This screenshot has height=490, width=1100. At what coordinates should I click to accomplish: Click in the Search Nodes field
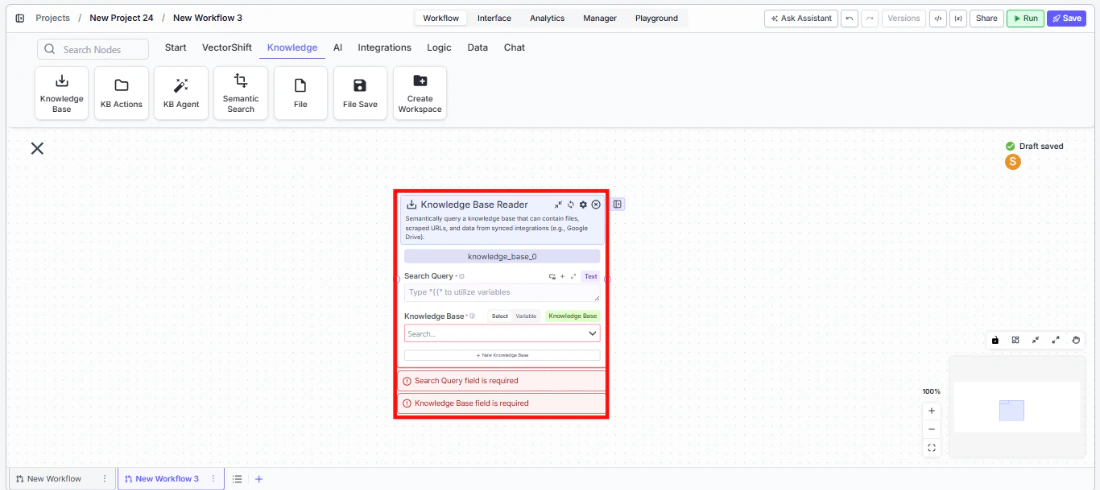tap(93, 49)
